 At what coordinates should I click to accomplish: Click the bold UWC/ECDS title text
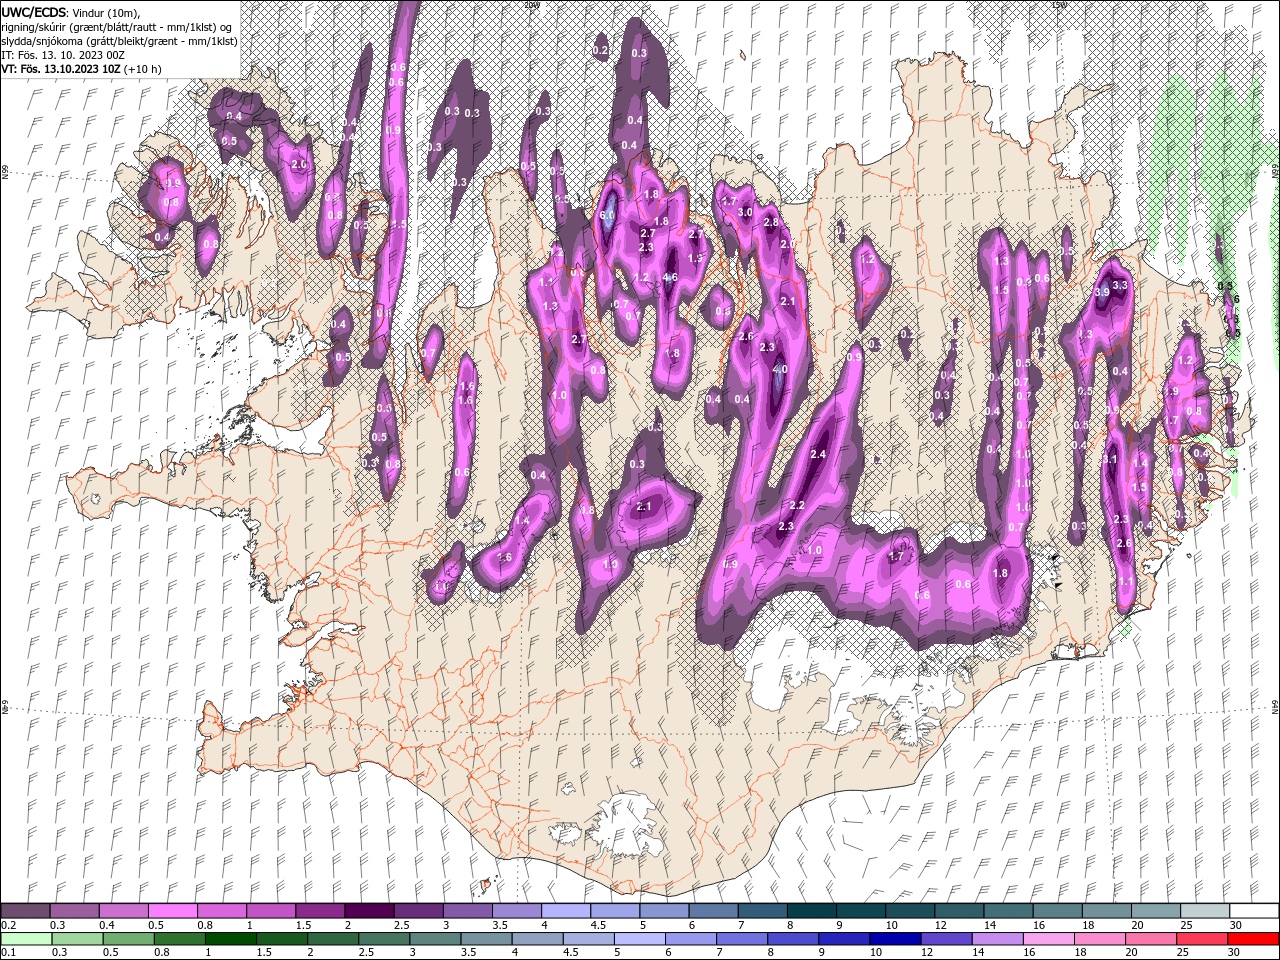coord(33,12)
